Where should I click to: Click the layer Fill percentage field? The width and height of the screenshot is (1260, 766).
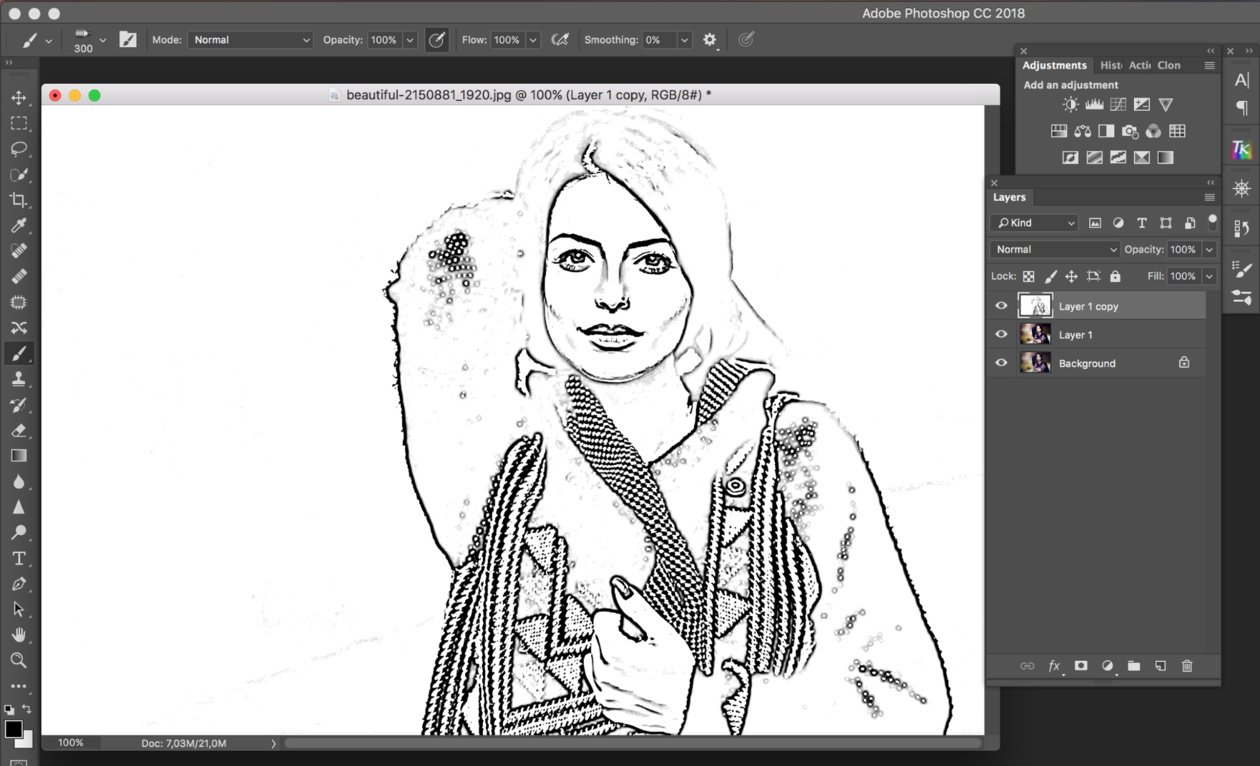pyautogui.click(x=1182, y=276)
